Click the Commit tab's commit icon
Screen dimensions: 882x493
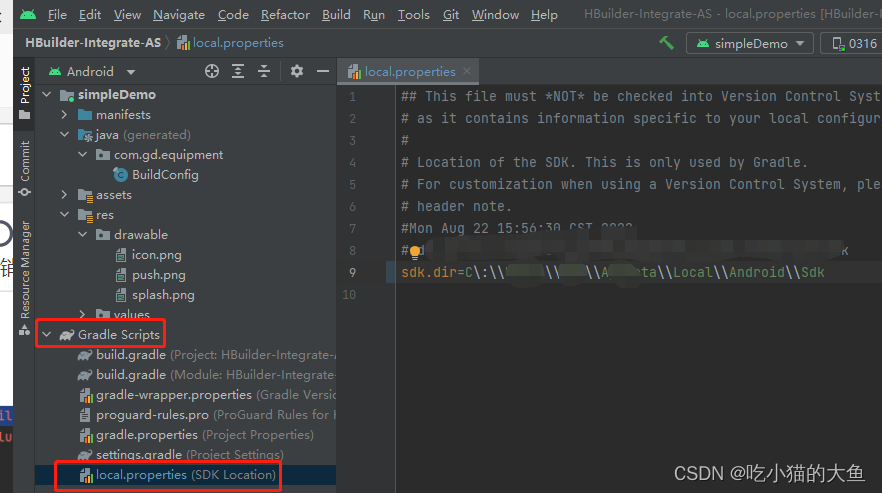click(x=25, y=192)
